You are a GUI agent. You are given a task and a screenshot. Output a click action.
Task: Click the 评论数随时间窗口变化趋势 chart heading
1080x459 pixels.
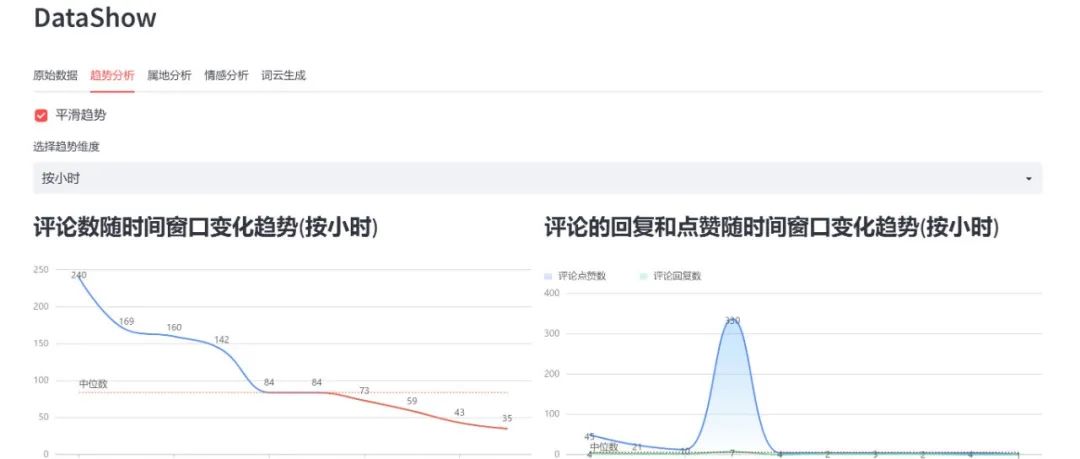click(x=205, y=228)
